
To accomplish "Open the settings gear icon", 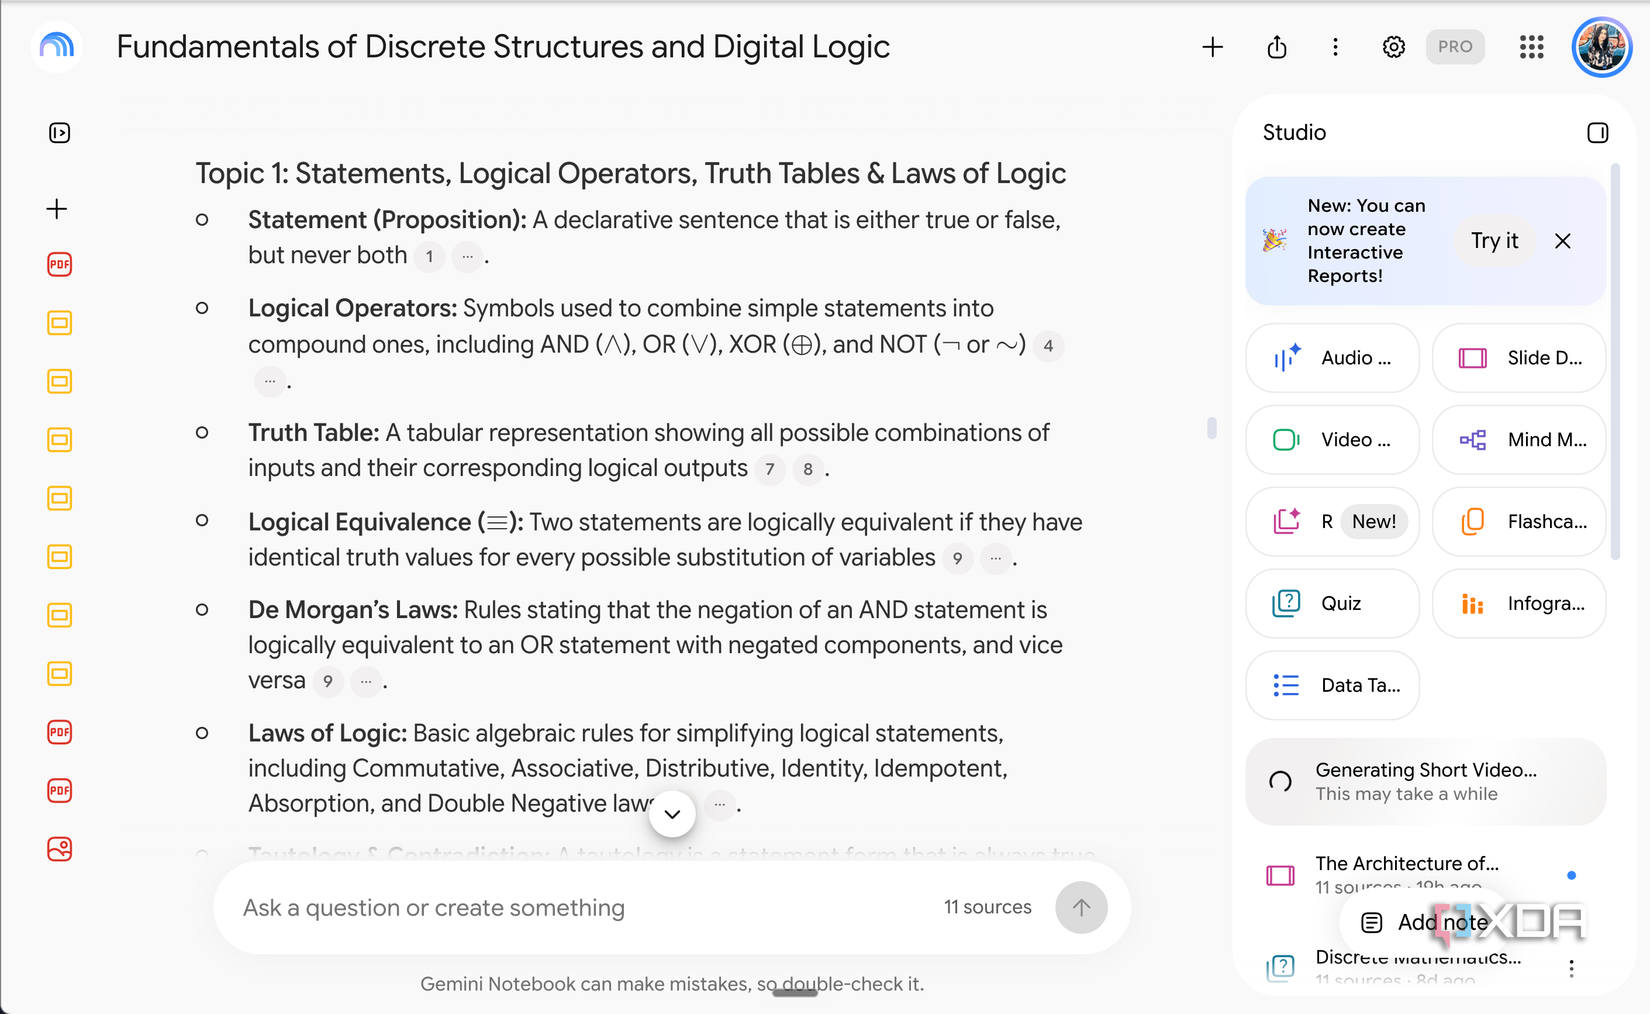I will [1393, 47].
